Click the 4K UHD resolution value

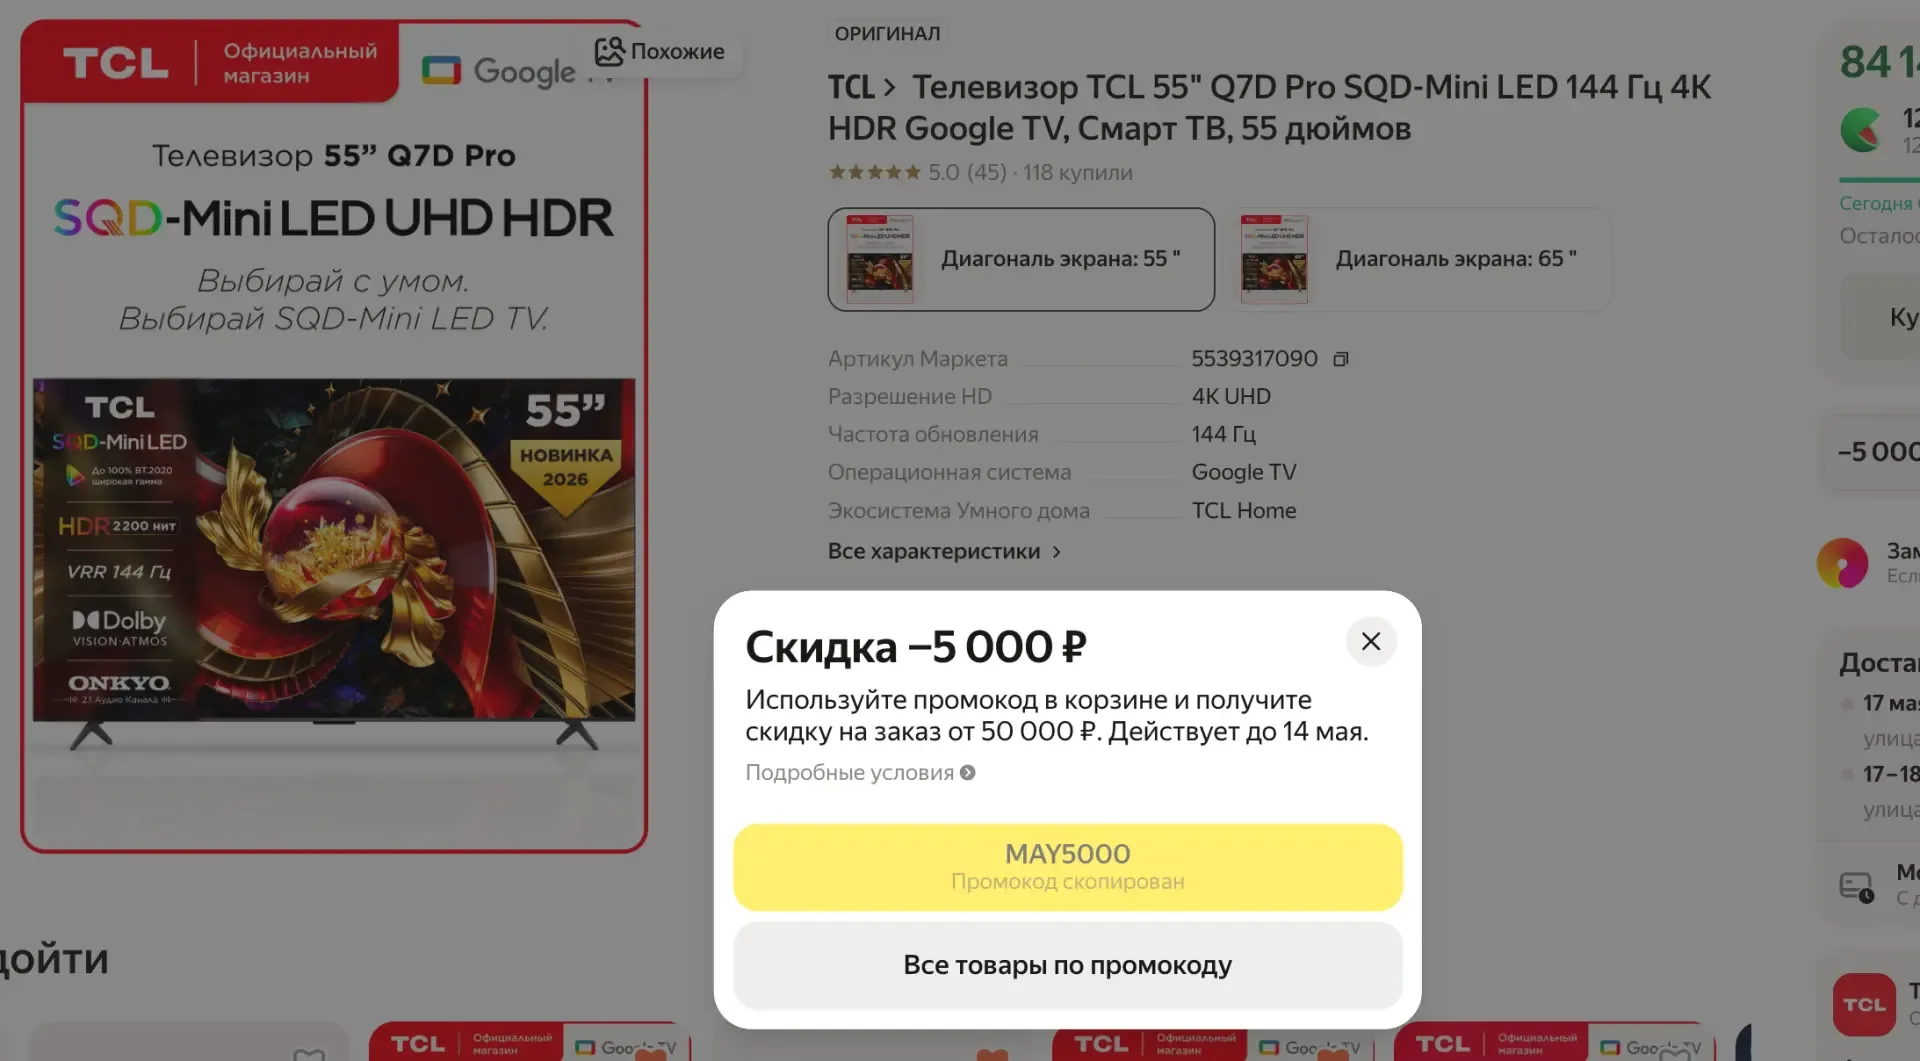pyautogui.click(x=1231, y=396)
